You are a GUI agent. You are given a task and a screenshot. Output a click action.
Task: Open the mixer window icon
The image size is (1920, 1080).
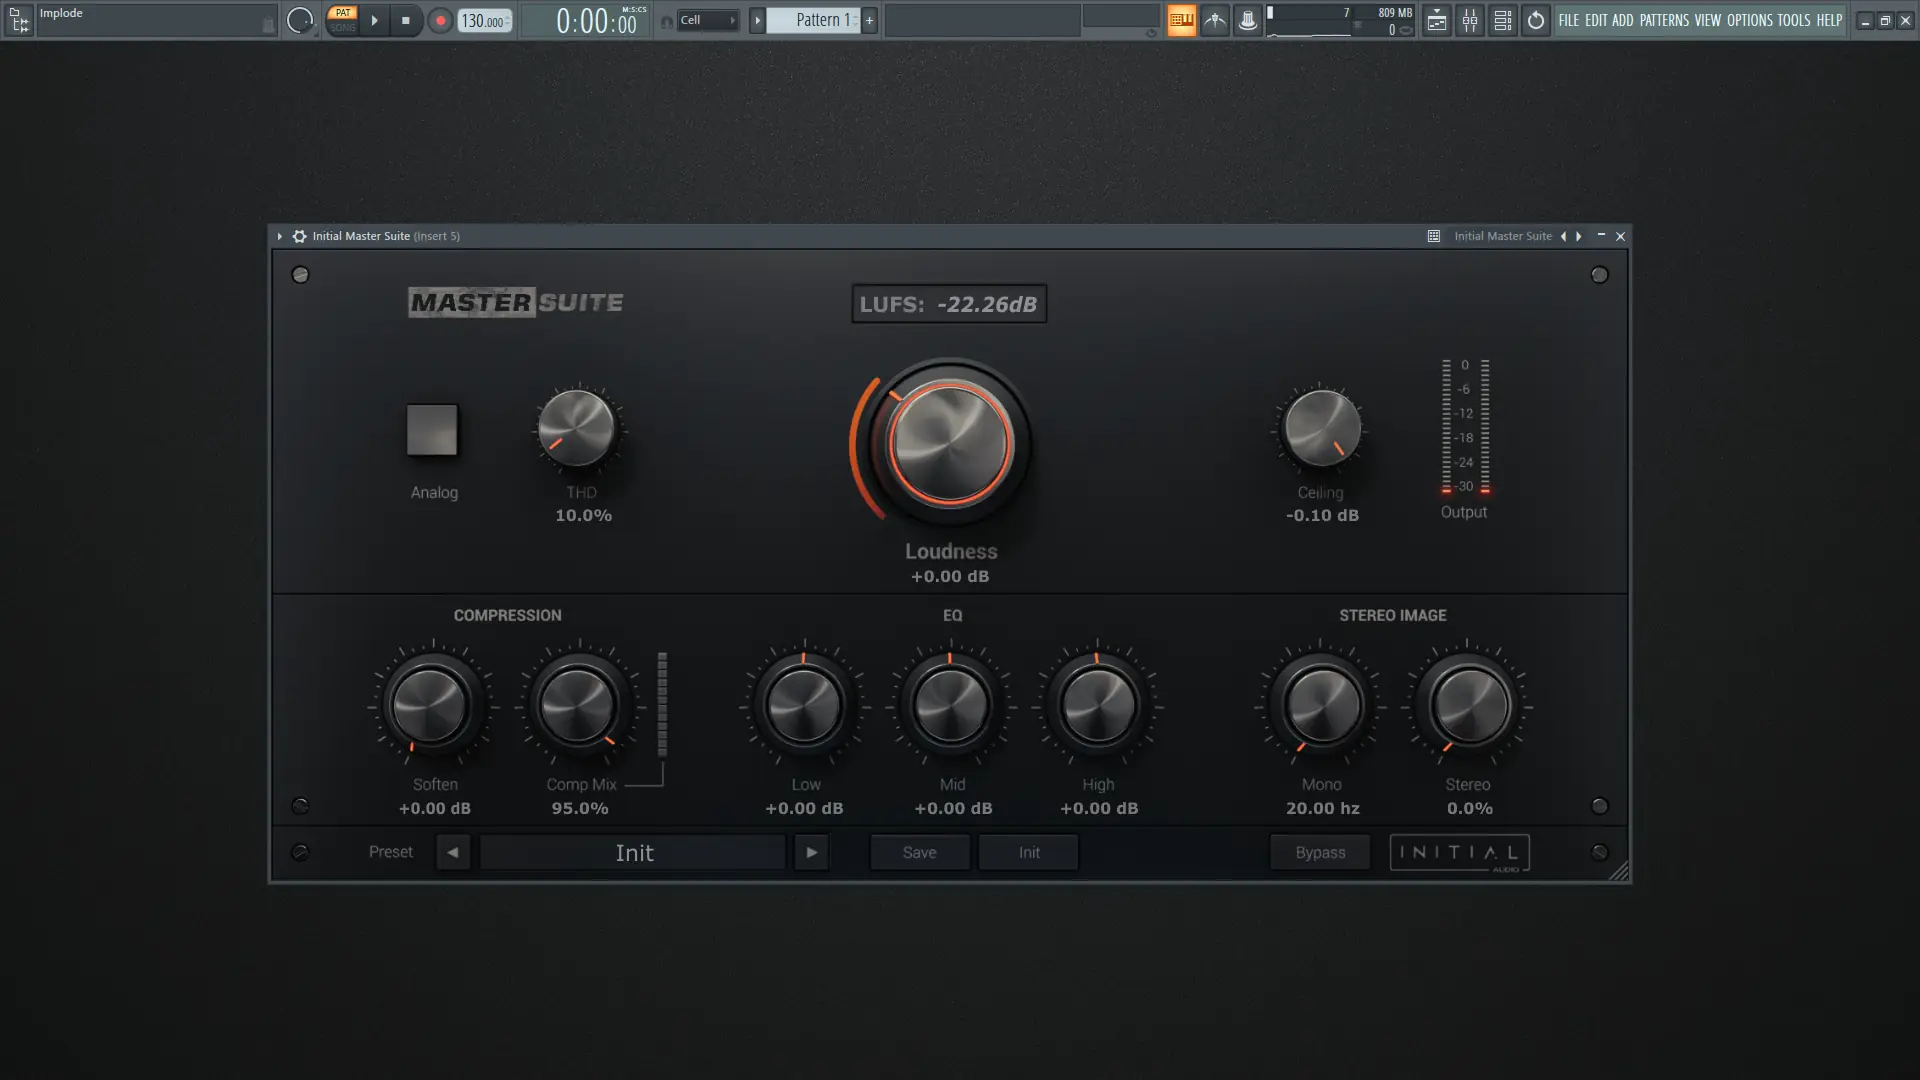click(x=1469, y=20)
